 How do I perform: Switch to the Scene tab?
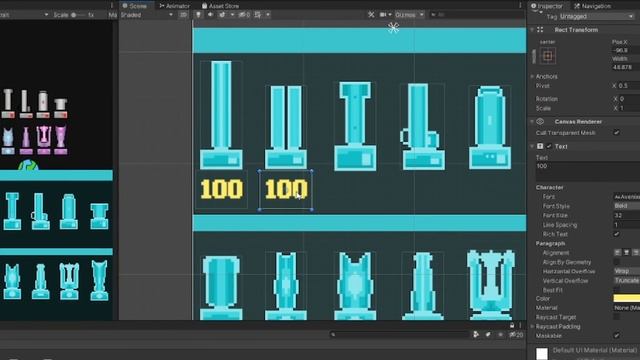(135, 6)
